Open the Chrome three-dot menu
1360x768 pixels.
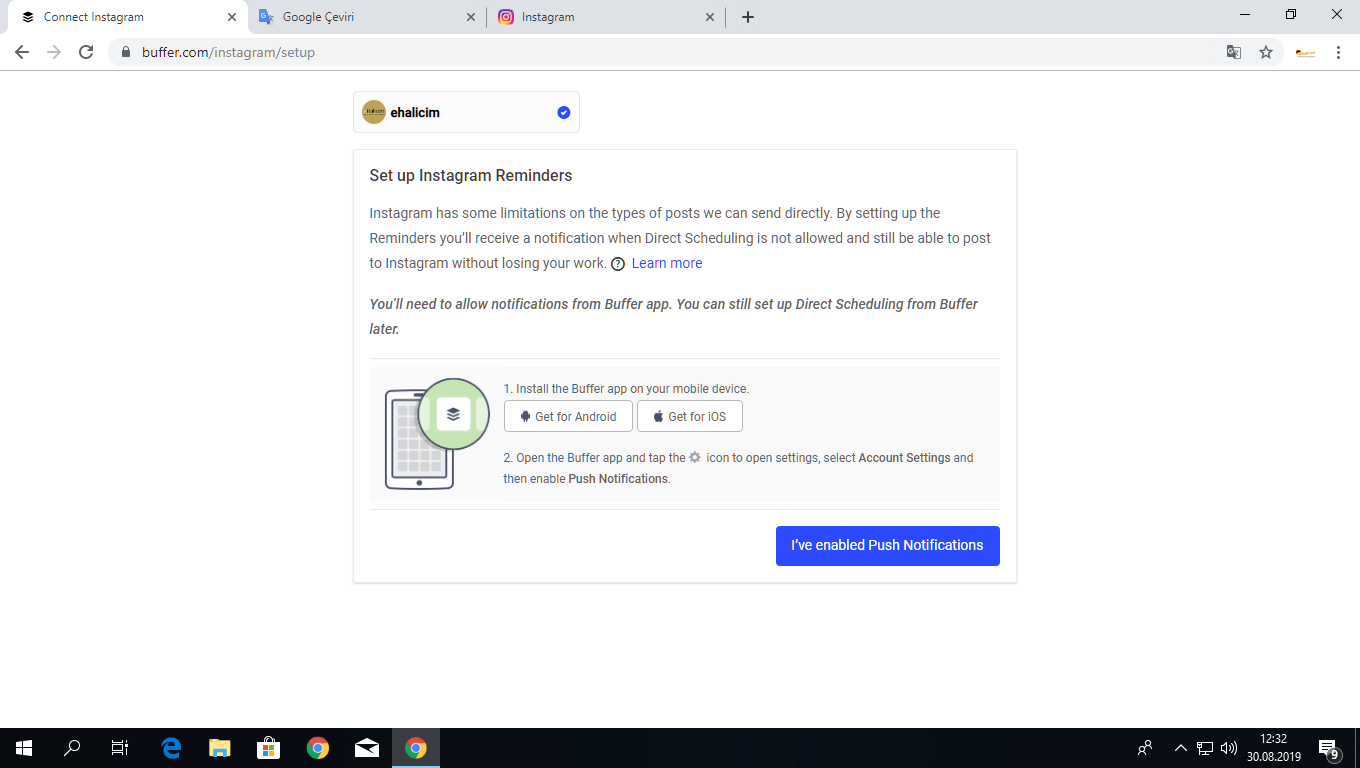(x=1338, y=52)
